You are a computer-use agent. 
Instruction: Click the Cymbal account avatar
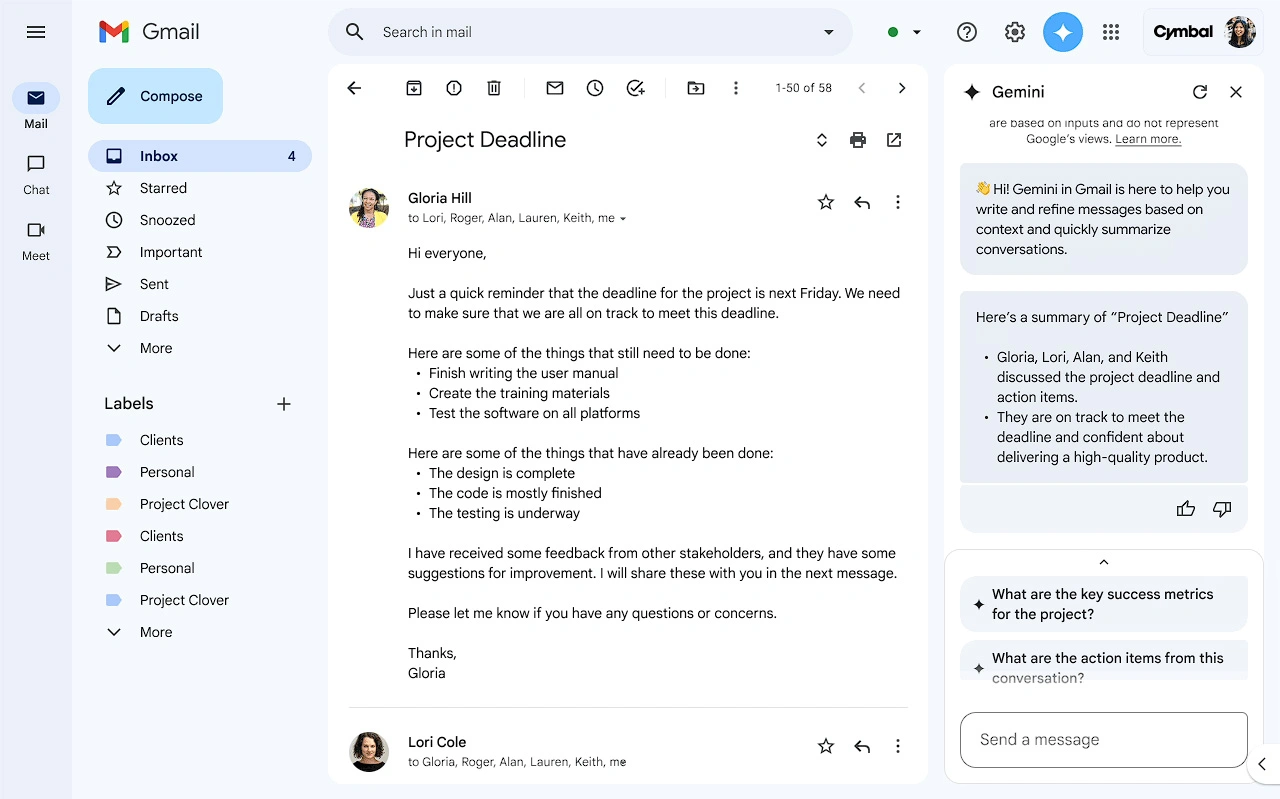pyautogui.click(x=1240, y=32)
